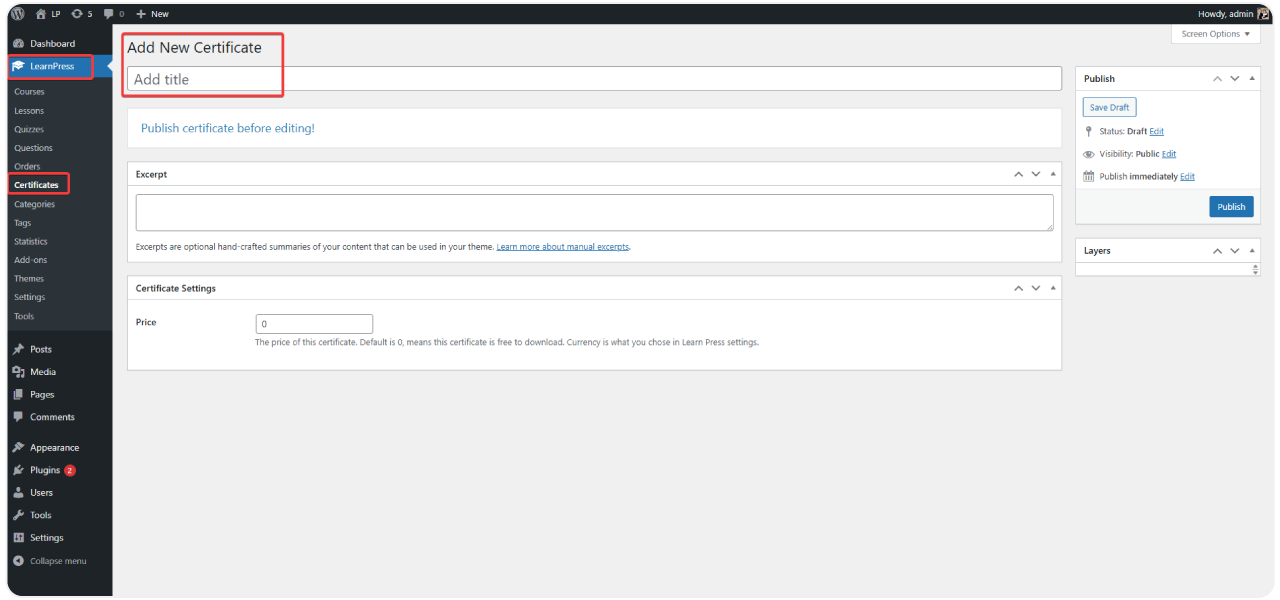
Task: Open Media library from sidebar icon
Action: [18, 372]
